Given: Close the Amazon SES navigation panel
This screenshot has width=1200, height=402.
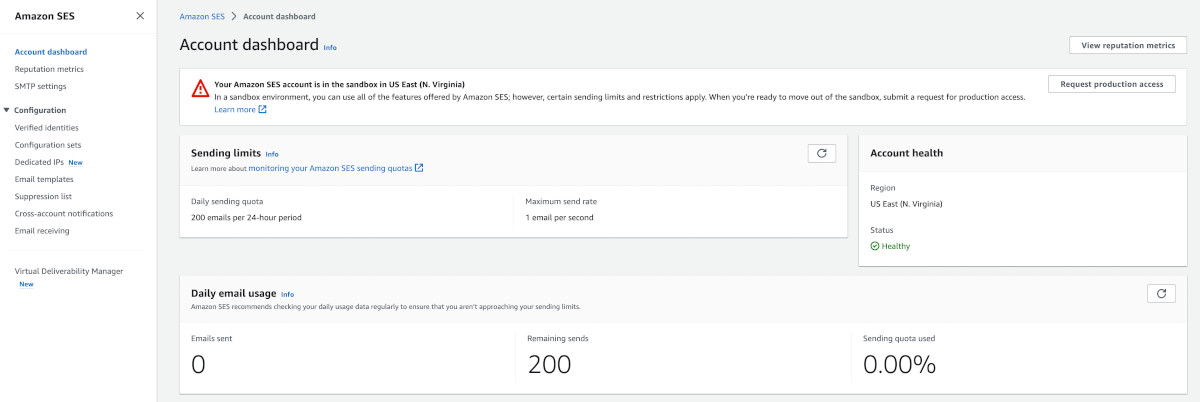Looking at the screenshot, I should point(139,16).
